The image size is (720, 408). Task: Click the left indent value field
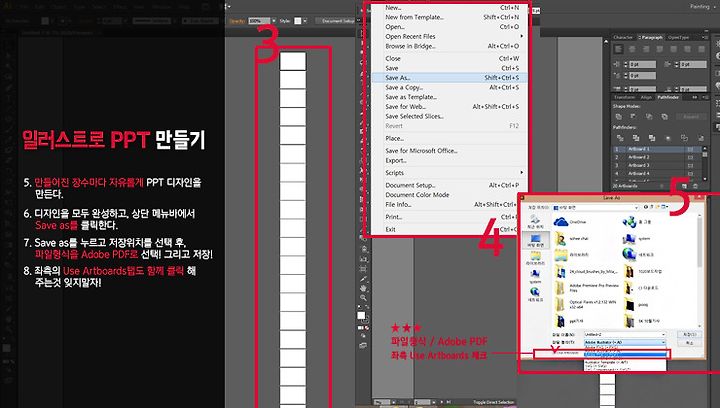[642, 64]
